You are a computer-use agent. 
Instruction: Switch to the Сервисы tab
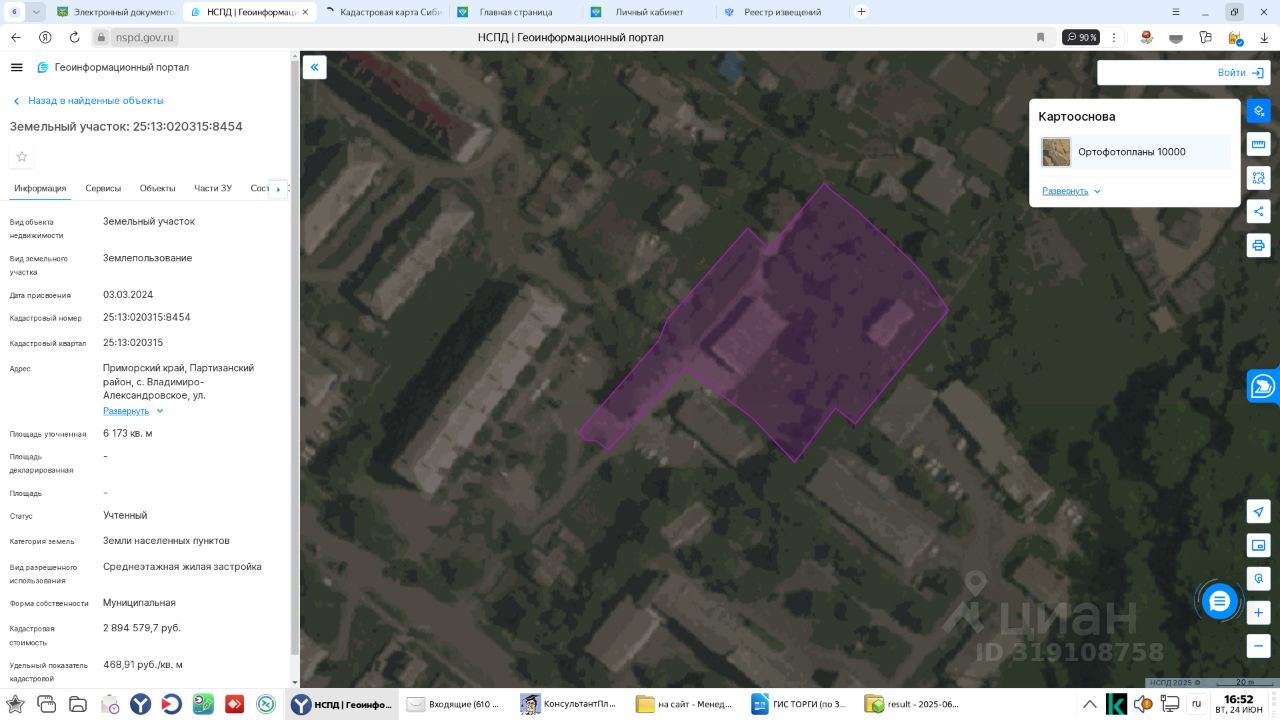[x=103, y=188]
